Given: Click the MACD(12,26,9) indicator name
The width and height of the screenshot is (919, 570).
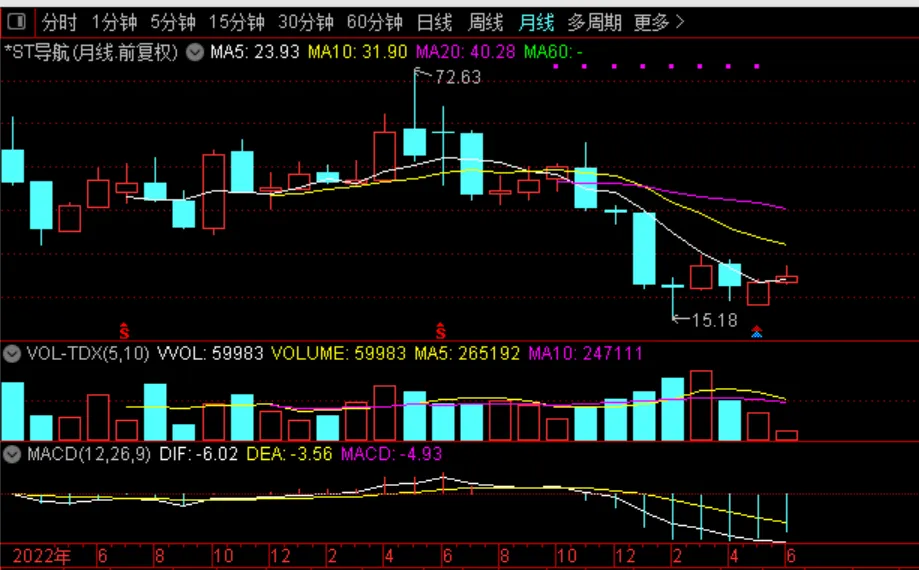Looking at the screenshot, I should (89, 454).
